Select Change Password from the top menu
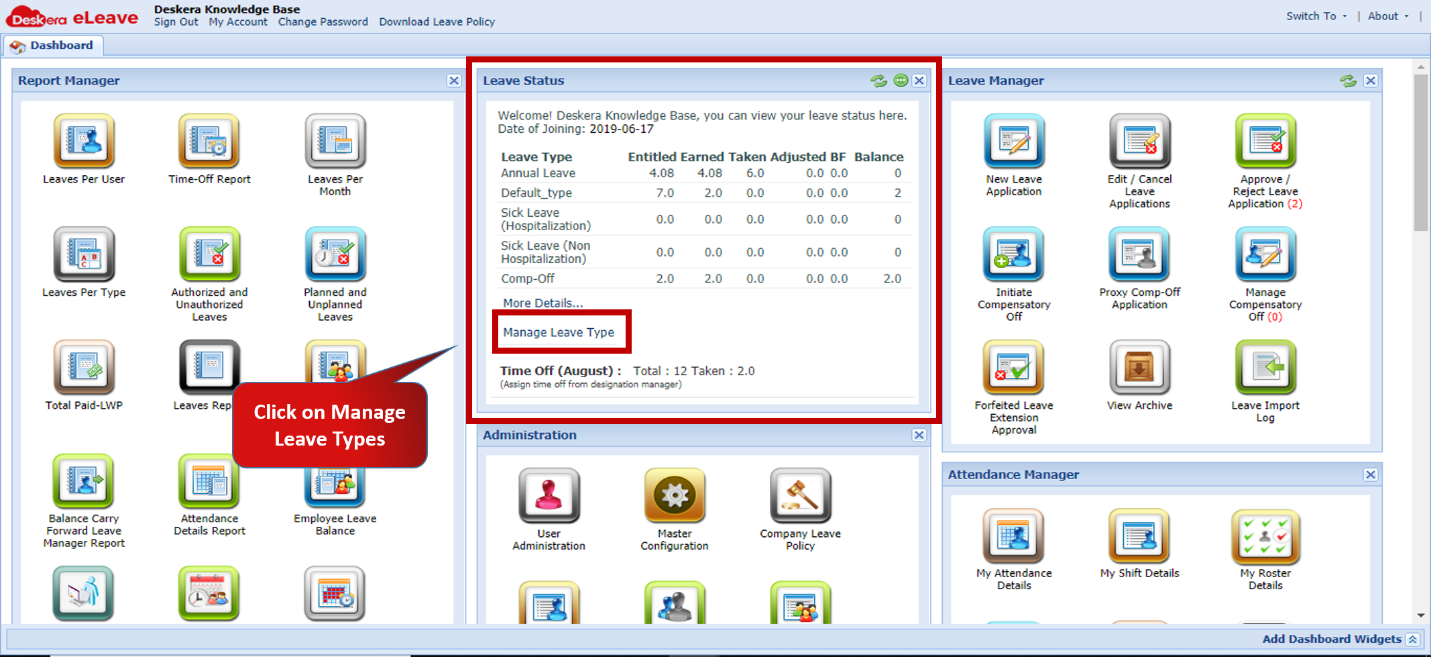The height and width of the screenshot is (657, 1431). [322, 21]
